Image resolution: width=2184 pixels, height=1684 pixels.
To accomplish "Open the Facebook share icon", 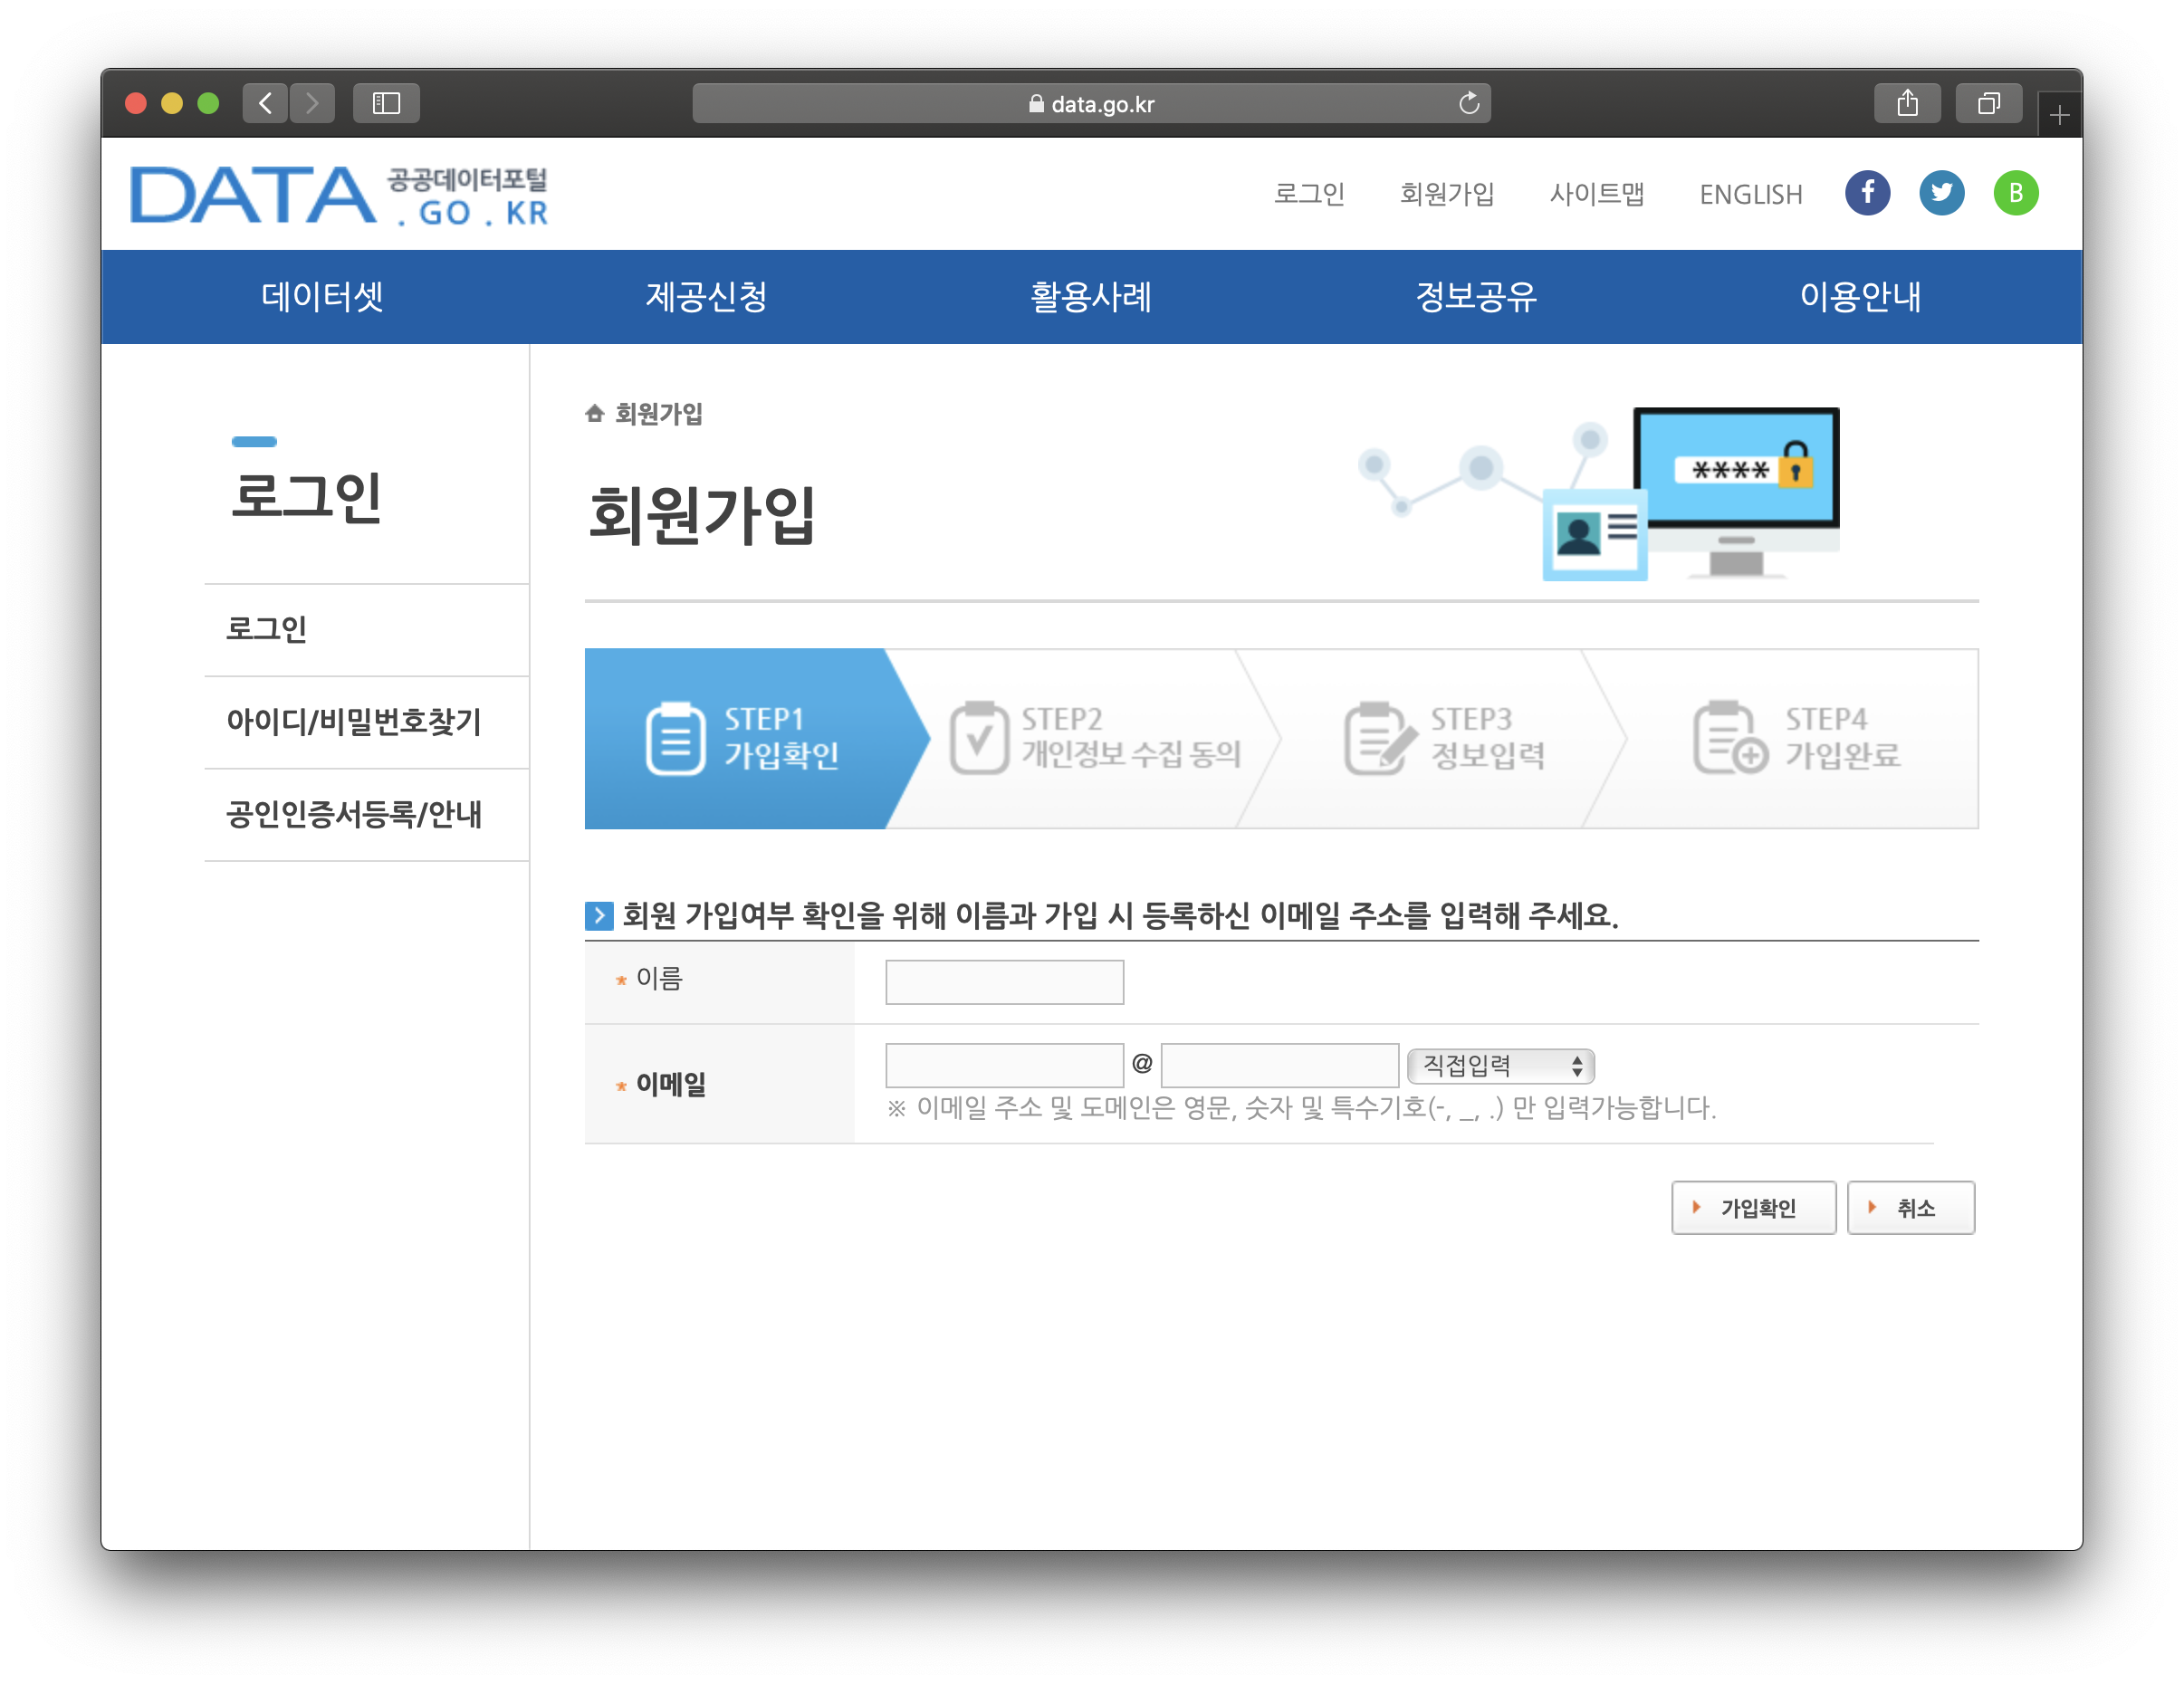I will coord(1866,193).
